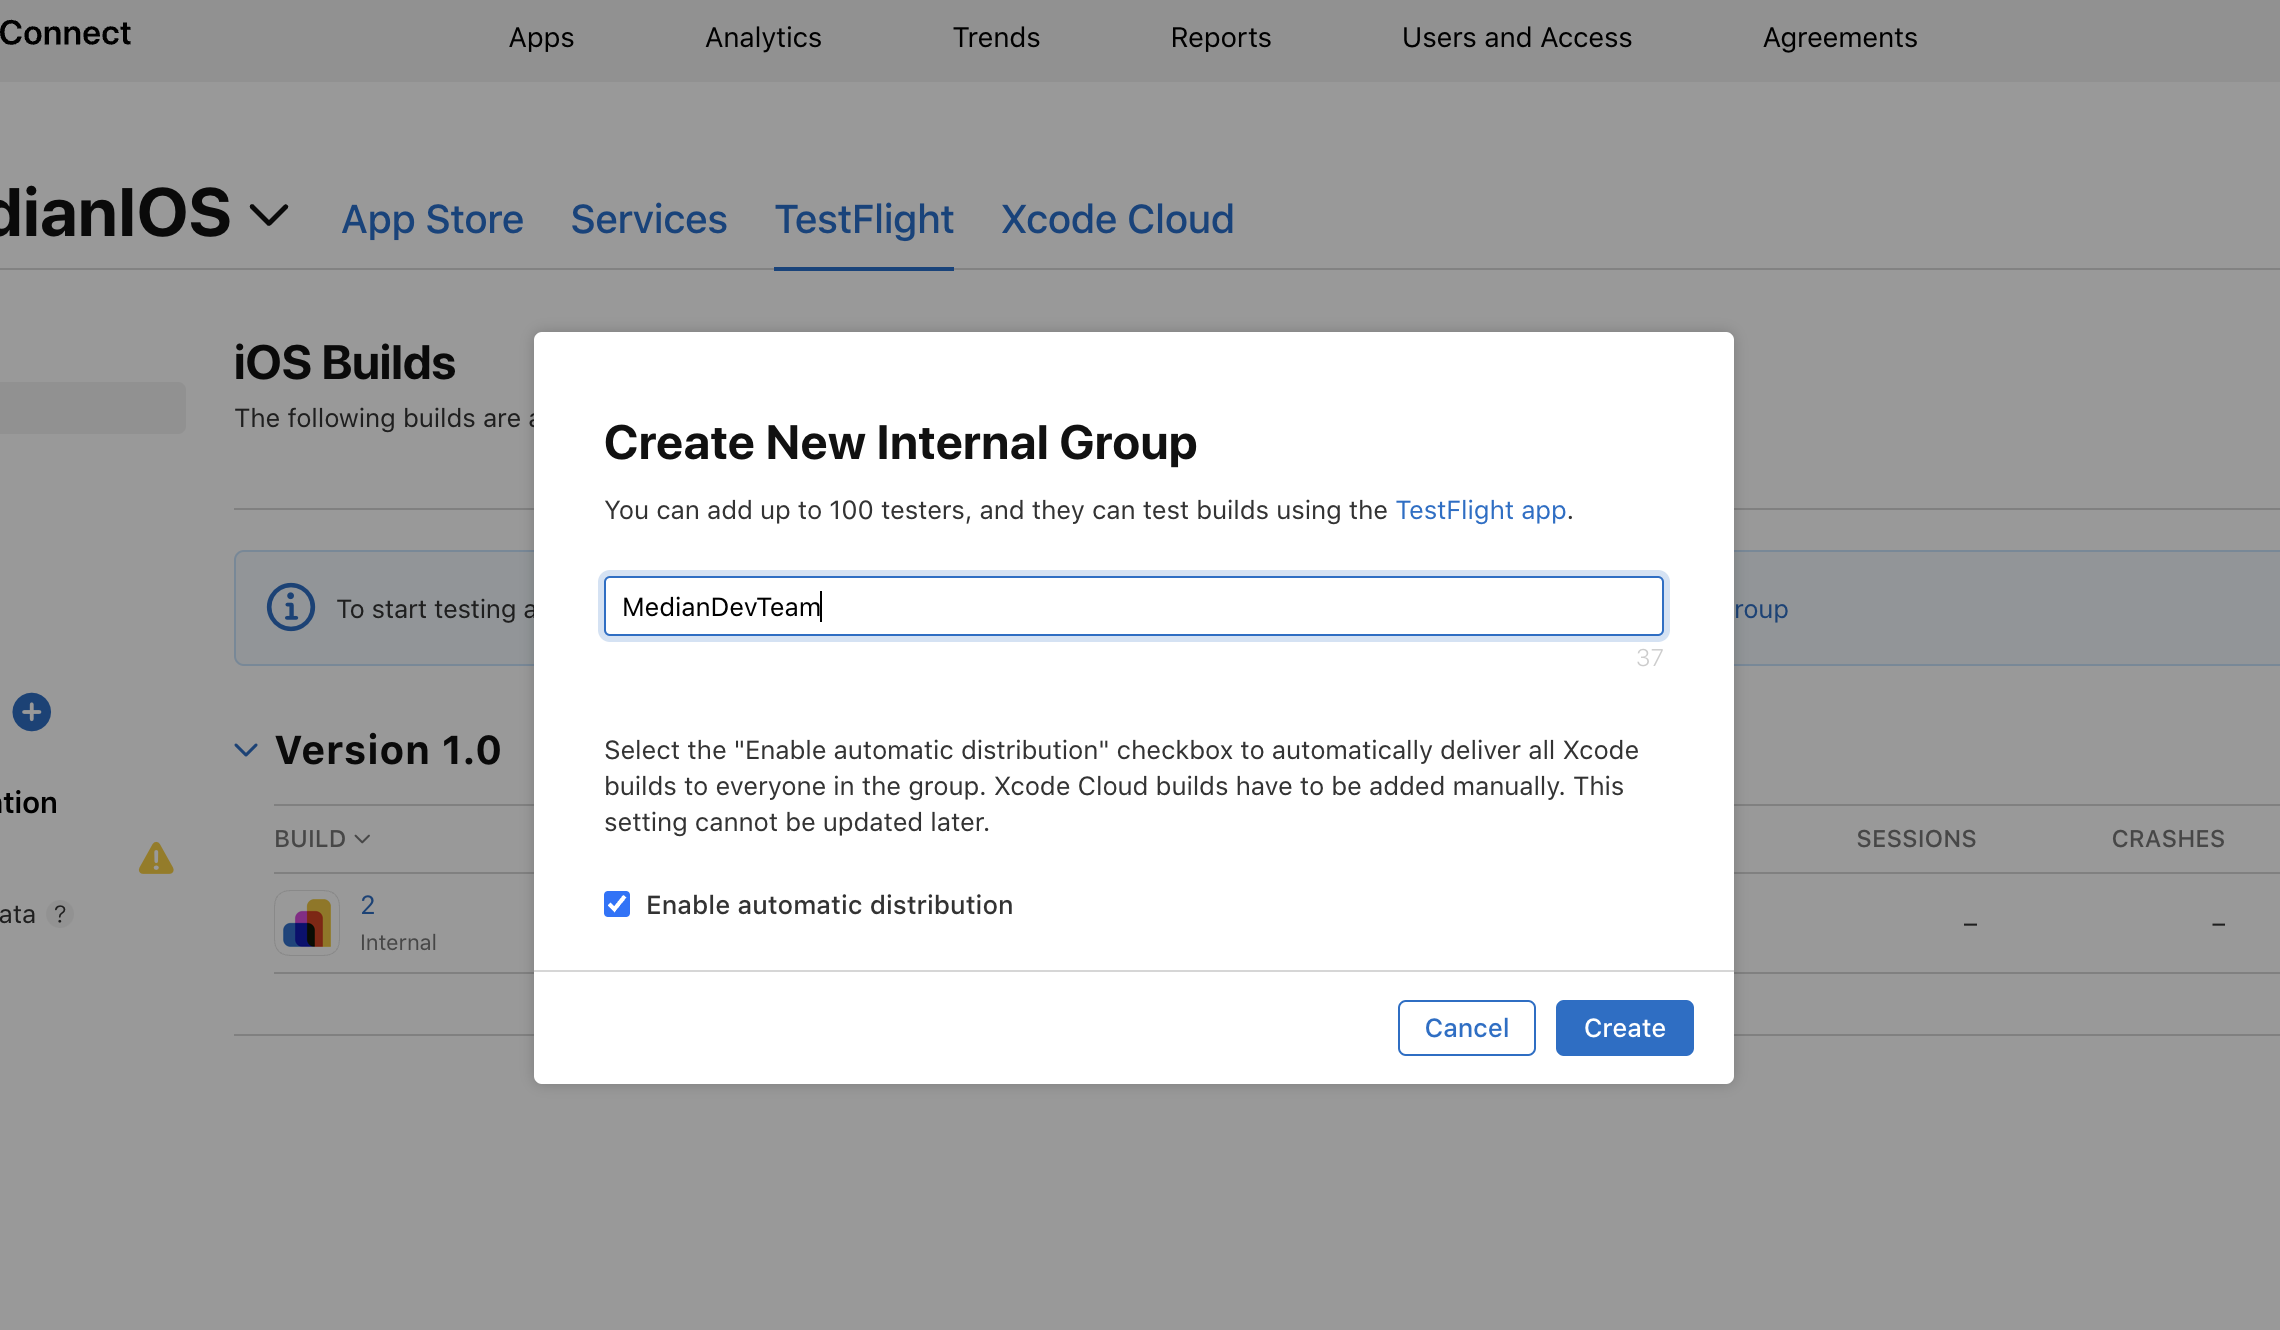This screenshot has height=1330, width=2280.
Task: Click the Internal label under build 2
Action: (x=398, y=942)
